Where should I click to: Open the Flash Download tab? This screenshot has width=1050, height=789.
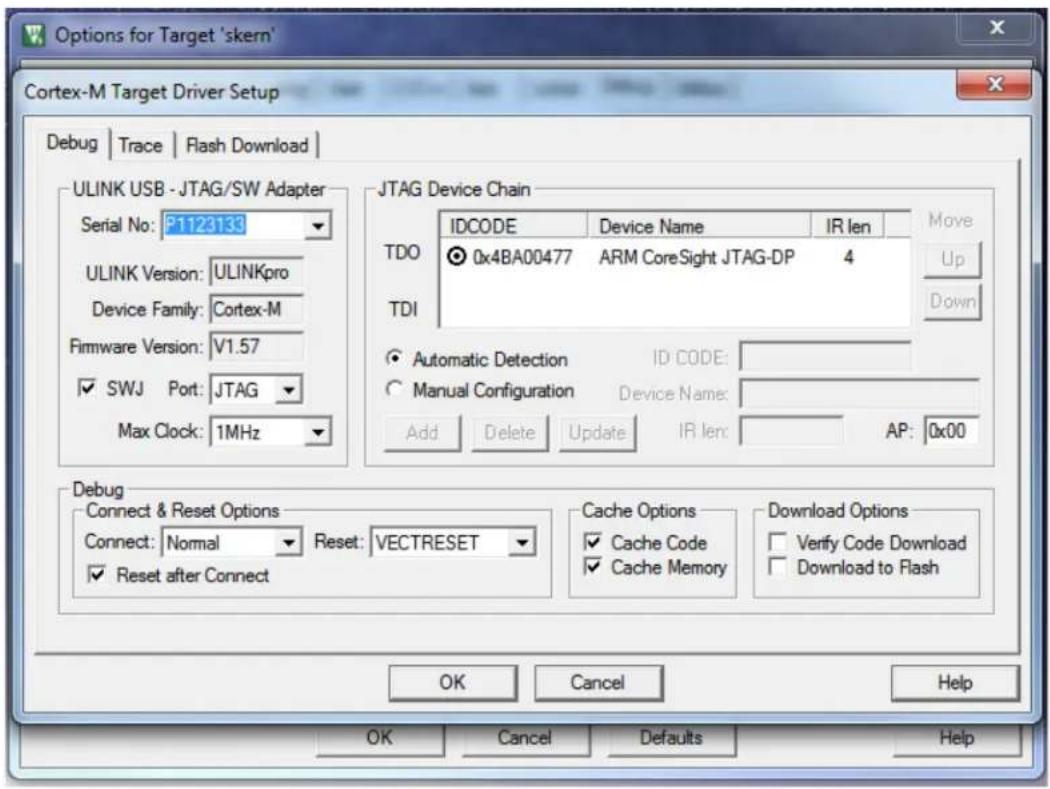pyautogui.click(x=247, y=145)
